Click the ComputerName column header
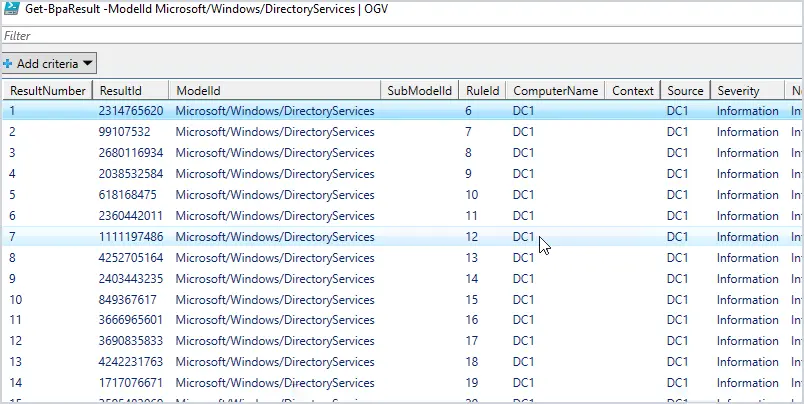This screenshot has height=404, width=804. coord(556,91)
